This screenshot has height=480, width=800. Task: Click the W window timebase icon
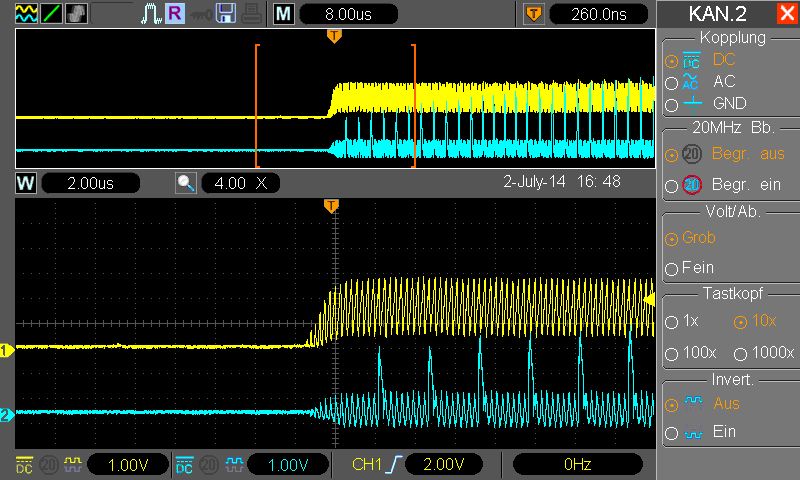25,184
